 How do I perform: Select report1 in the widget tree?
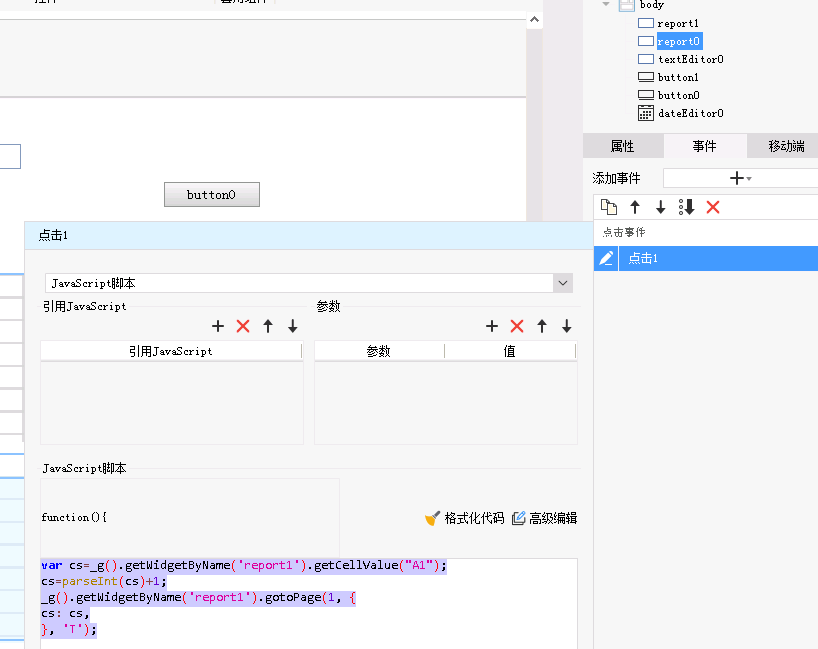pyautogui.click(x=678, y=23)
